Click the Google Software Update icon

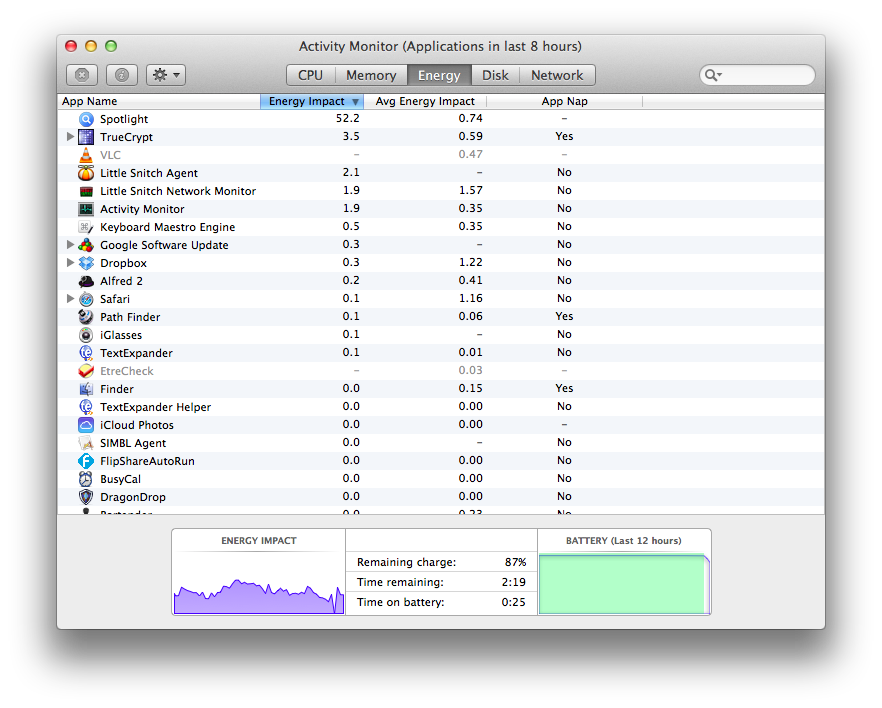[86, 245]
